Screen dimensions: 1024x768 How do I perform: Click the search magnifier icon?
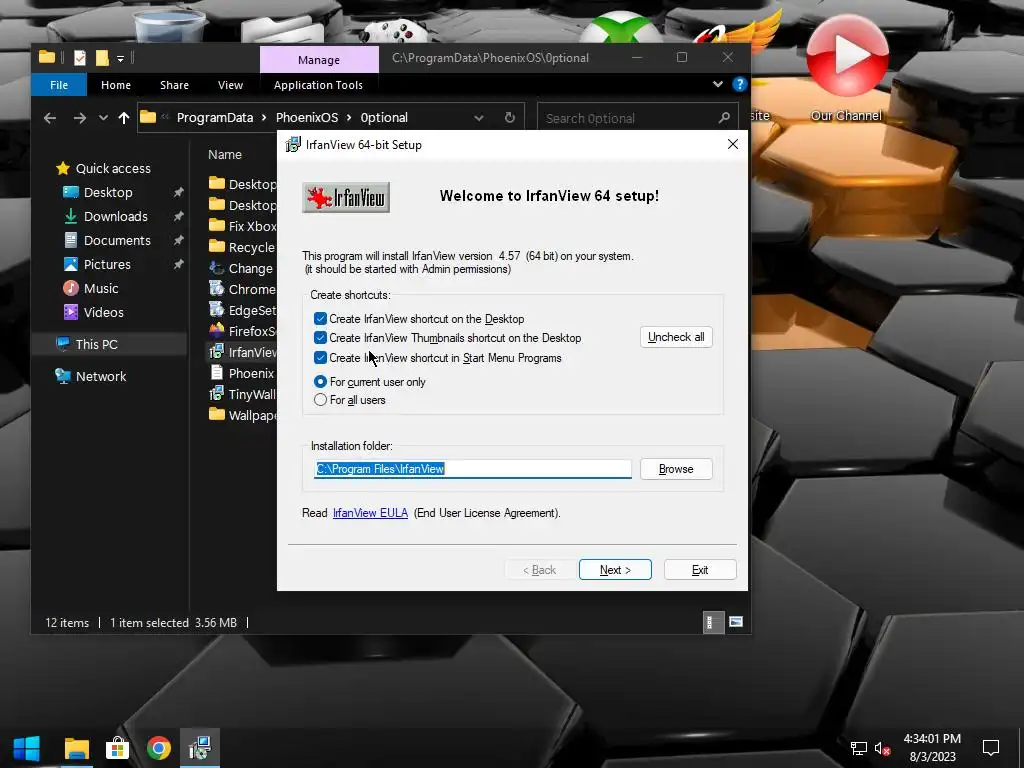pos(724,118)
